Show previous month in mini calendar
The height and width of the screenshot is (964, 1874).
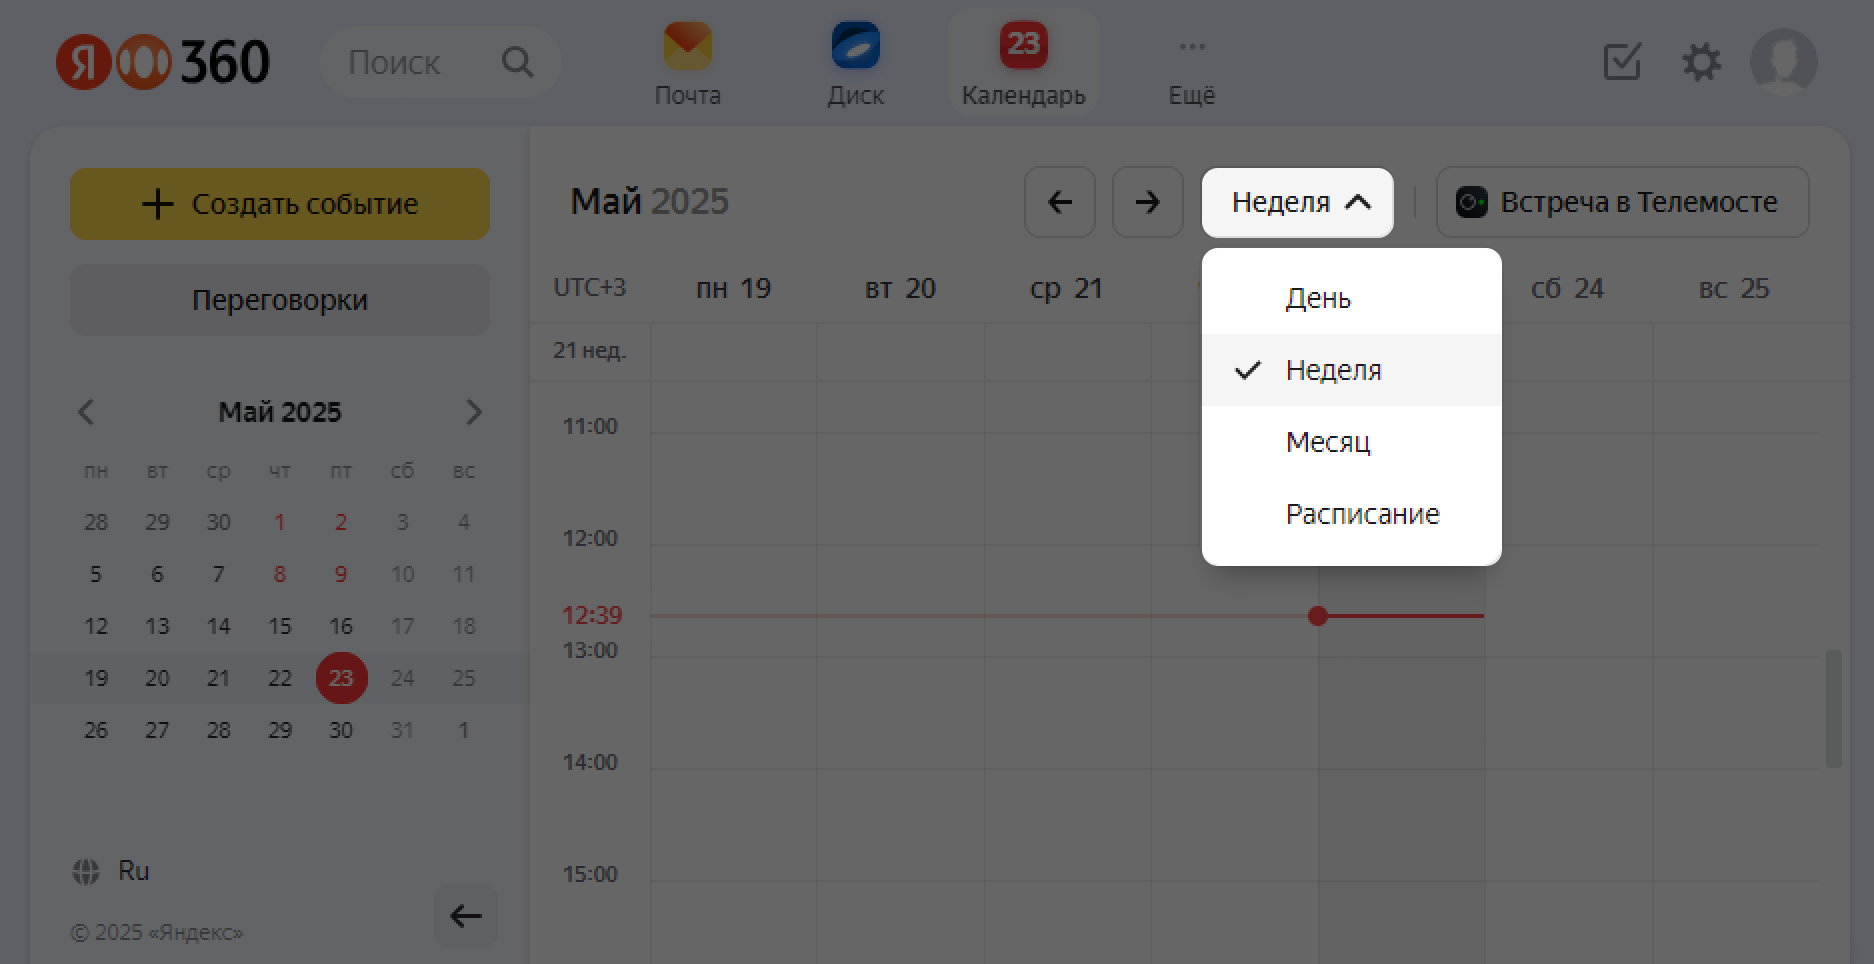coord(86,412)
